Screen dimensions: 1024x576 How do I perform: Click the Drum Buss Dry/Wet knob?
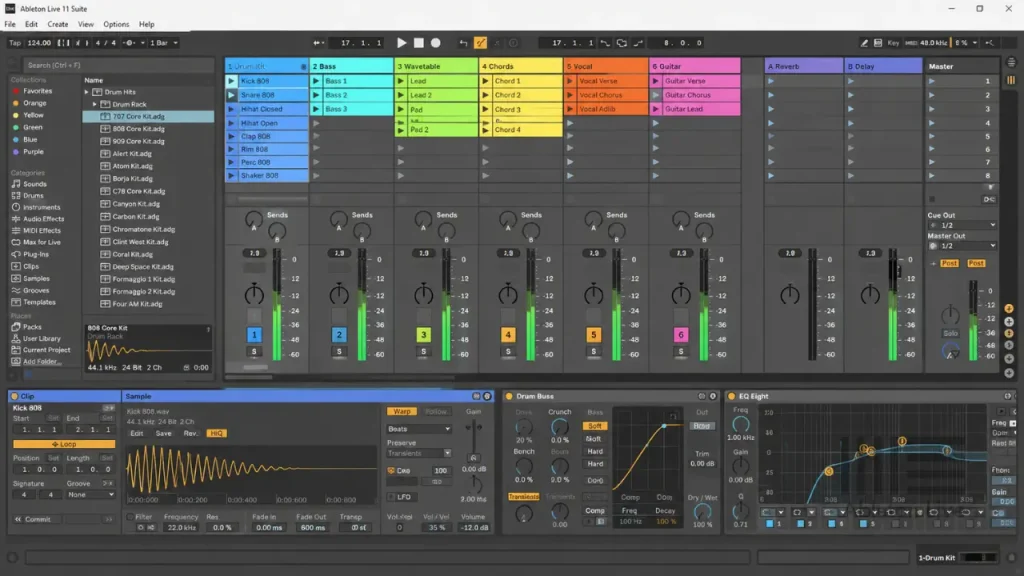tap(702, 512)
